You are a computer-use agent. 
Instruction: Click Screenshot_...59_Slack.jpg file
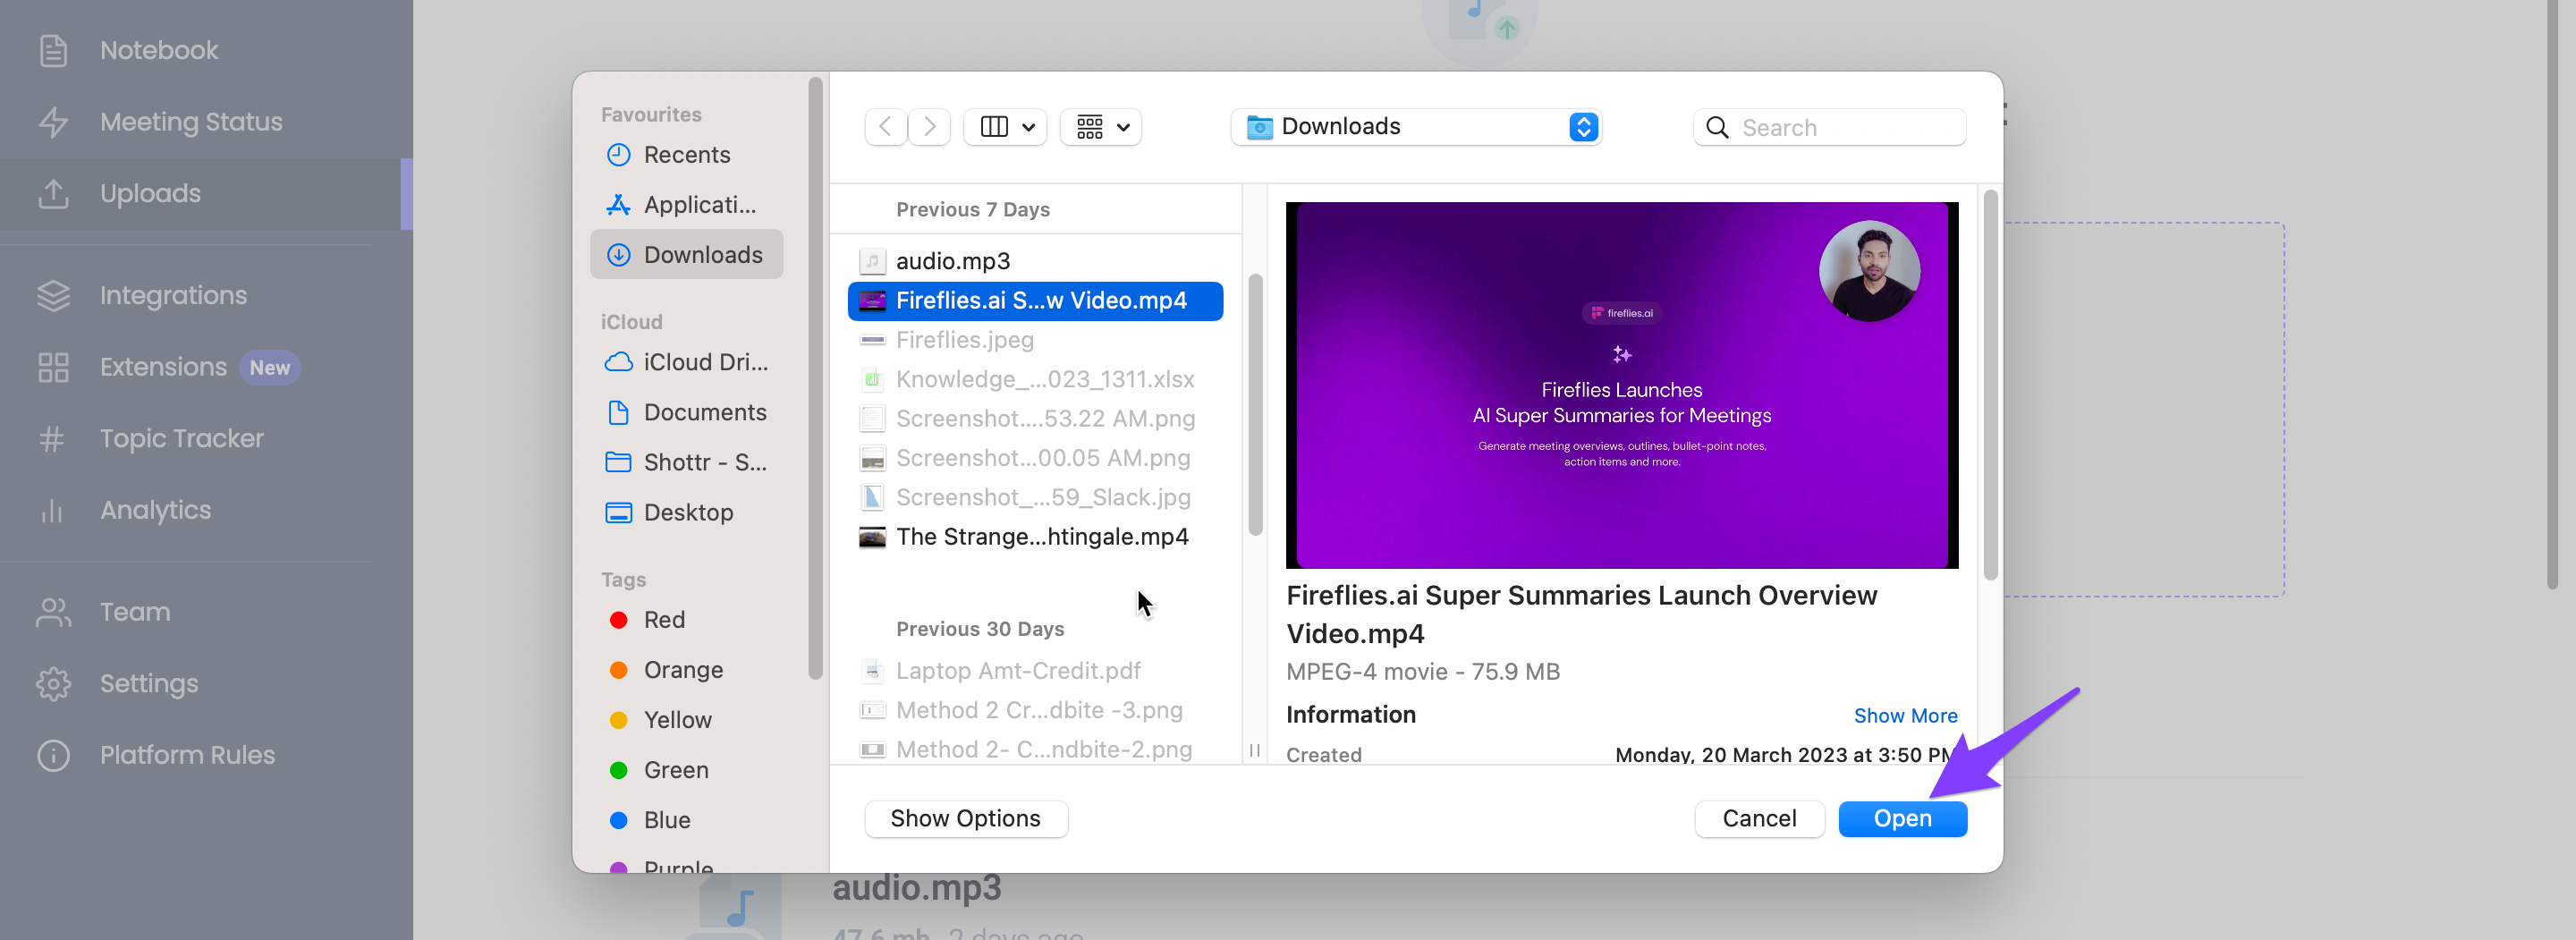(x=1035, y=497)
